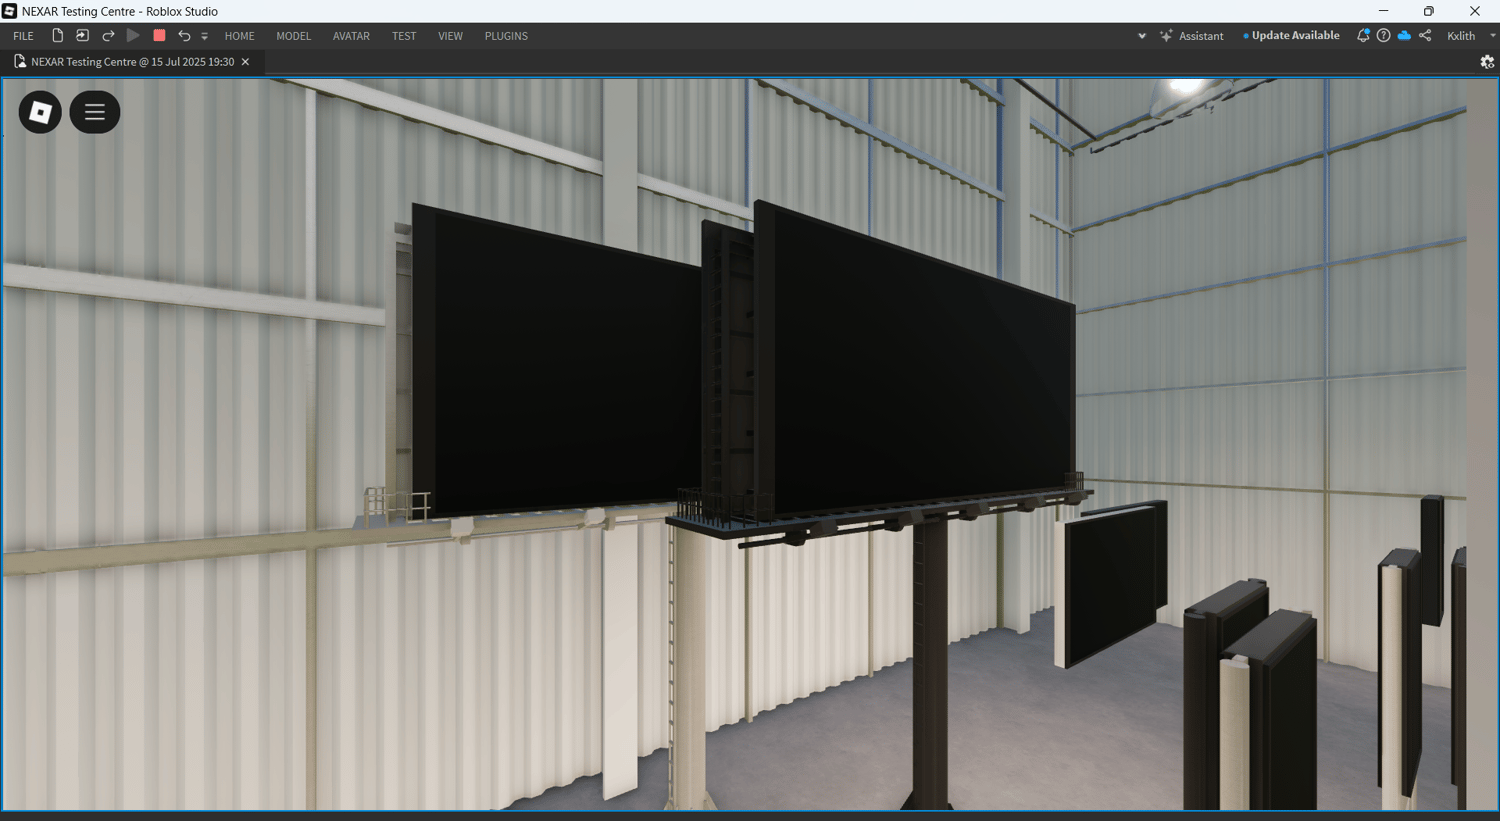
Task: Open viewport settings gear with eye icon
Action: (x=1487, y=62)
